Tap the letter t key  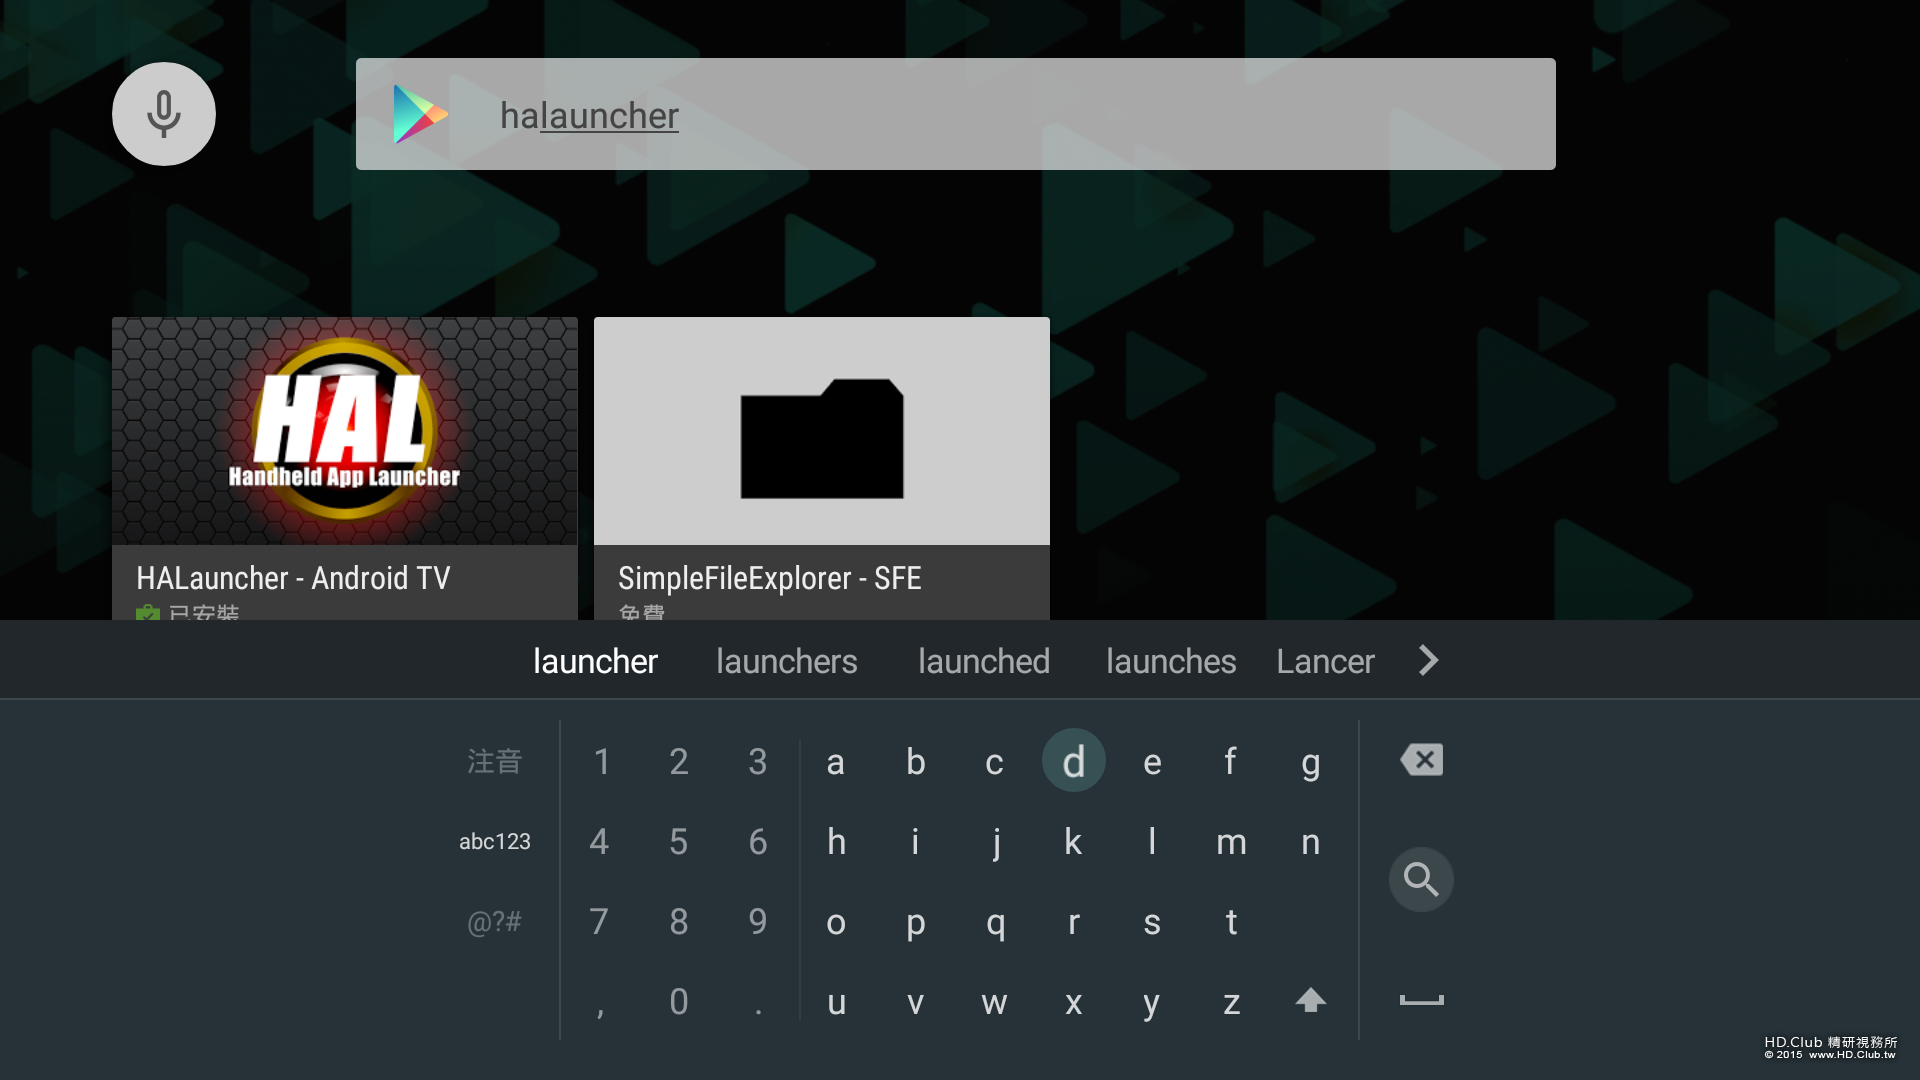pos(1231,922)
